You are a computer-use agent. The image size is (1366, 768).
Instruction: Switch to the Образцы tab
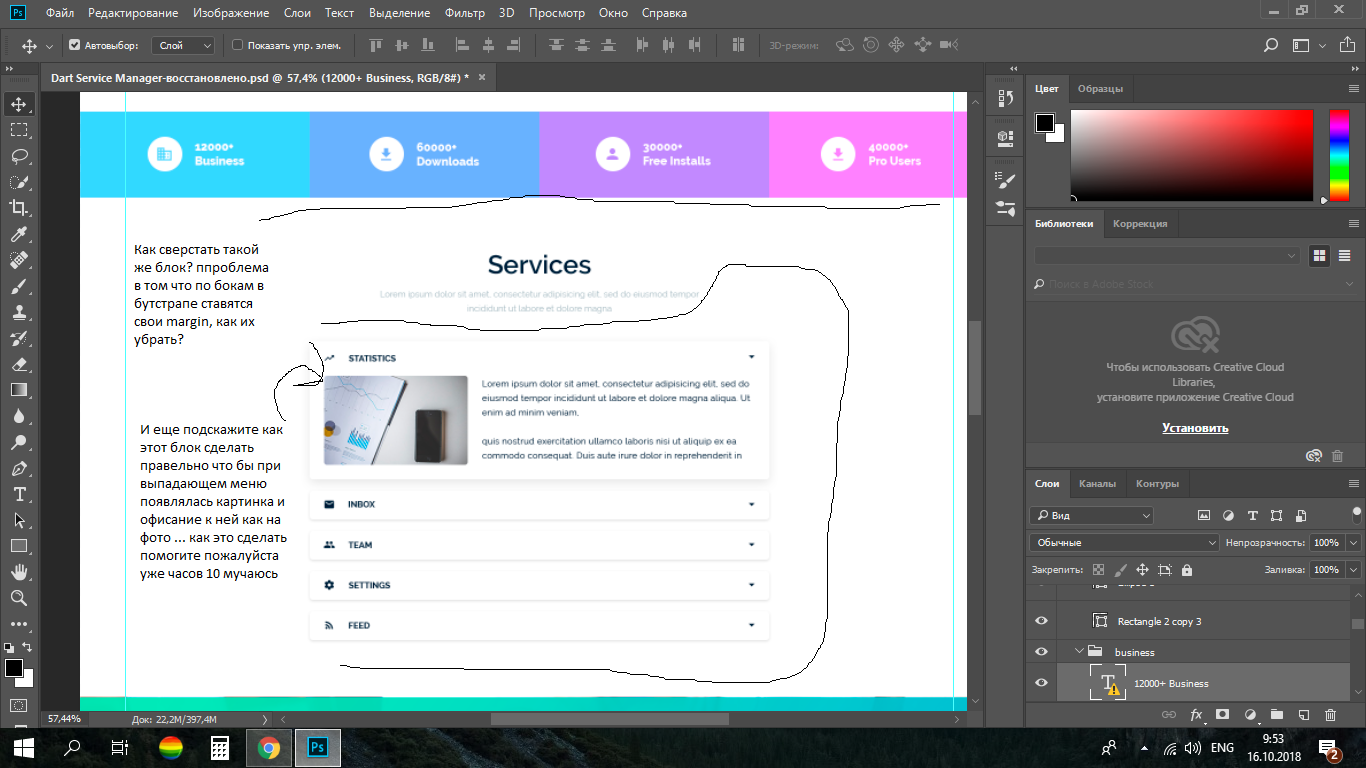[1100, 88]
